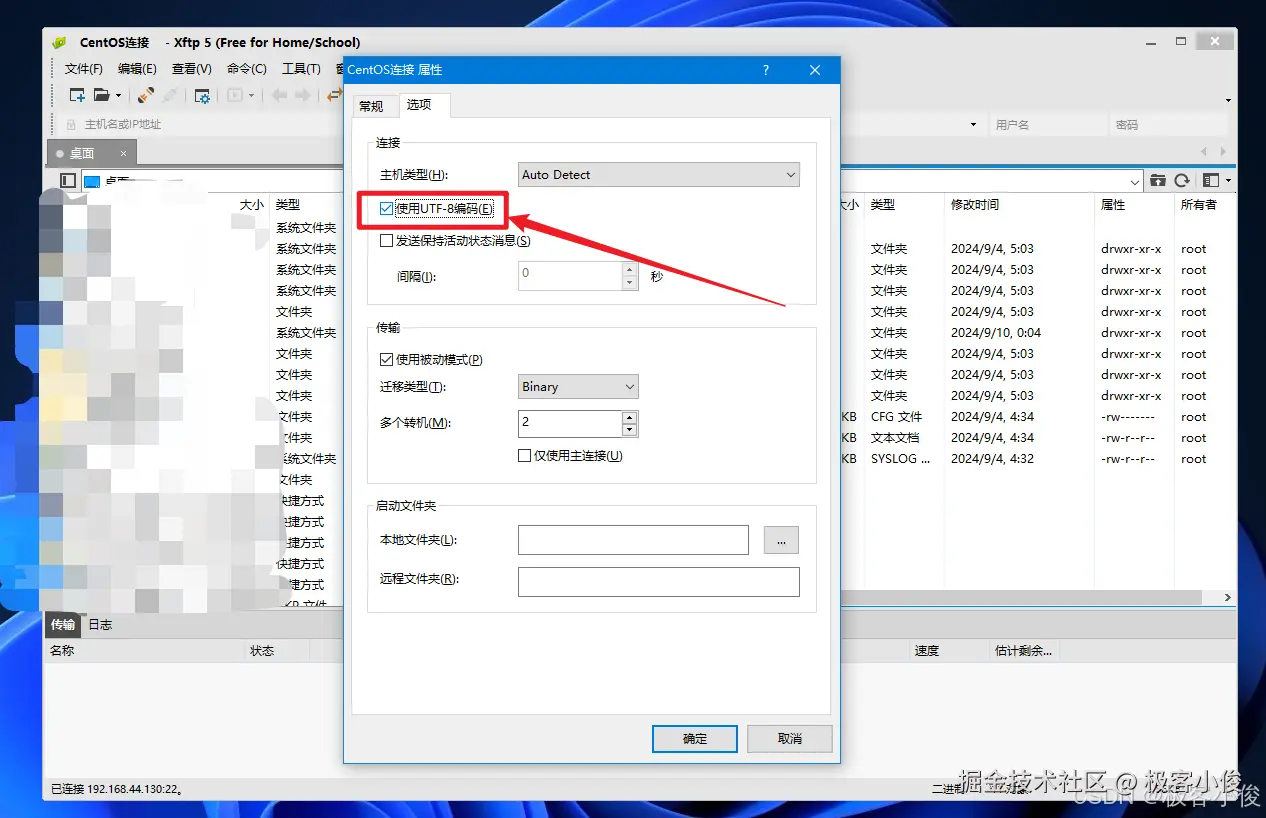
Task: Sort remote list by 属性 column
Action: click(x=1133, y=205)
